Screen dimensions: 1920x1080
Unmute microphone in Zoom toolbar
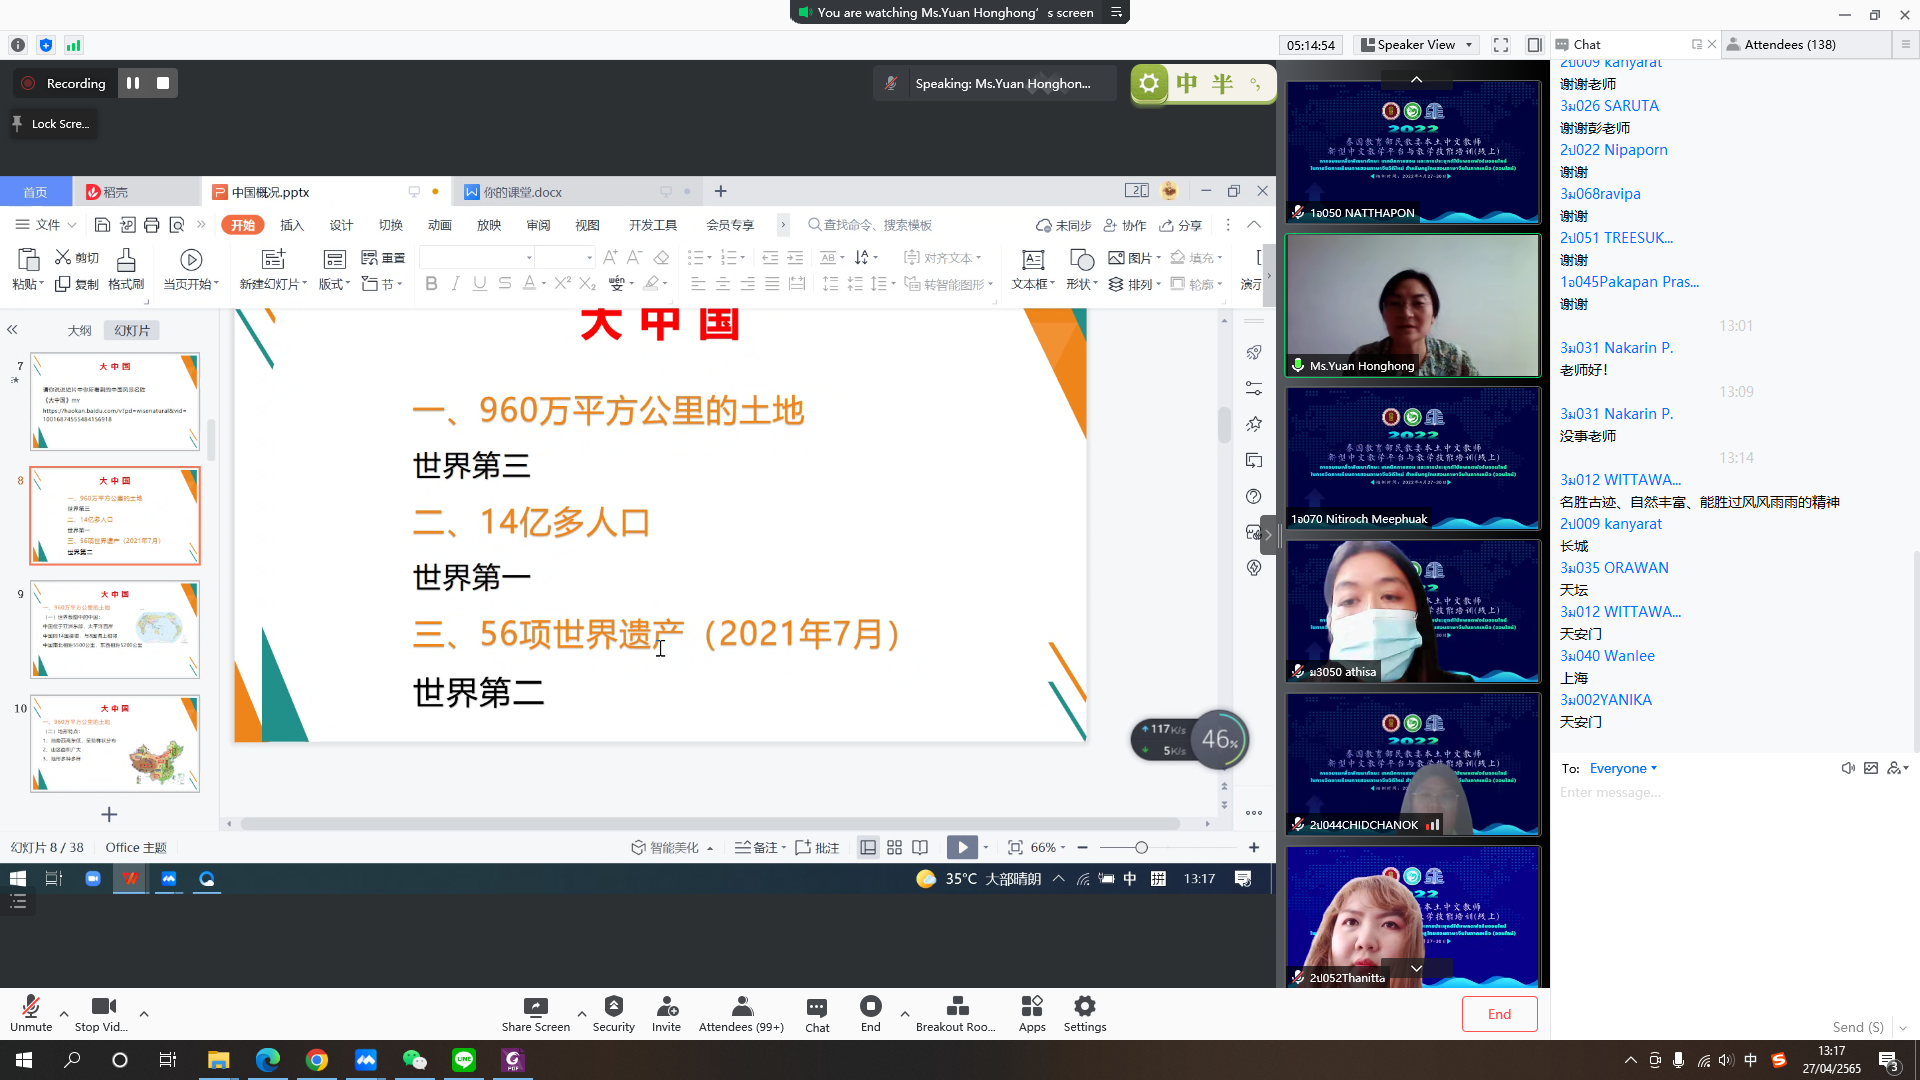click(x=31, y=1013)
